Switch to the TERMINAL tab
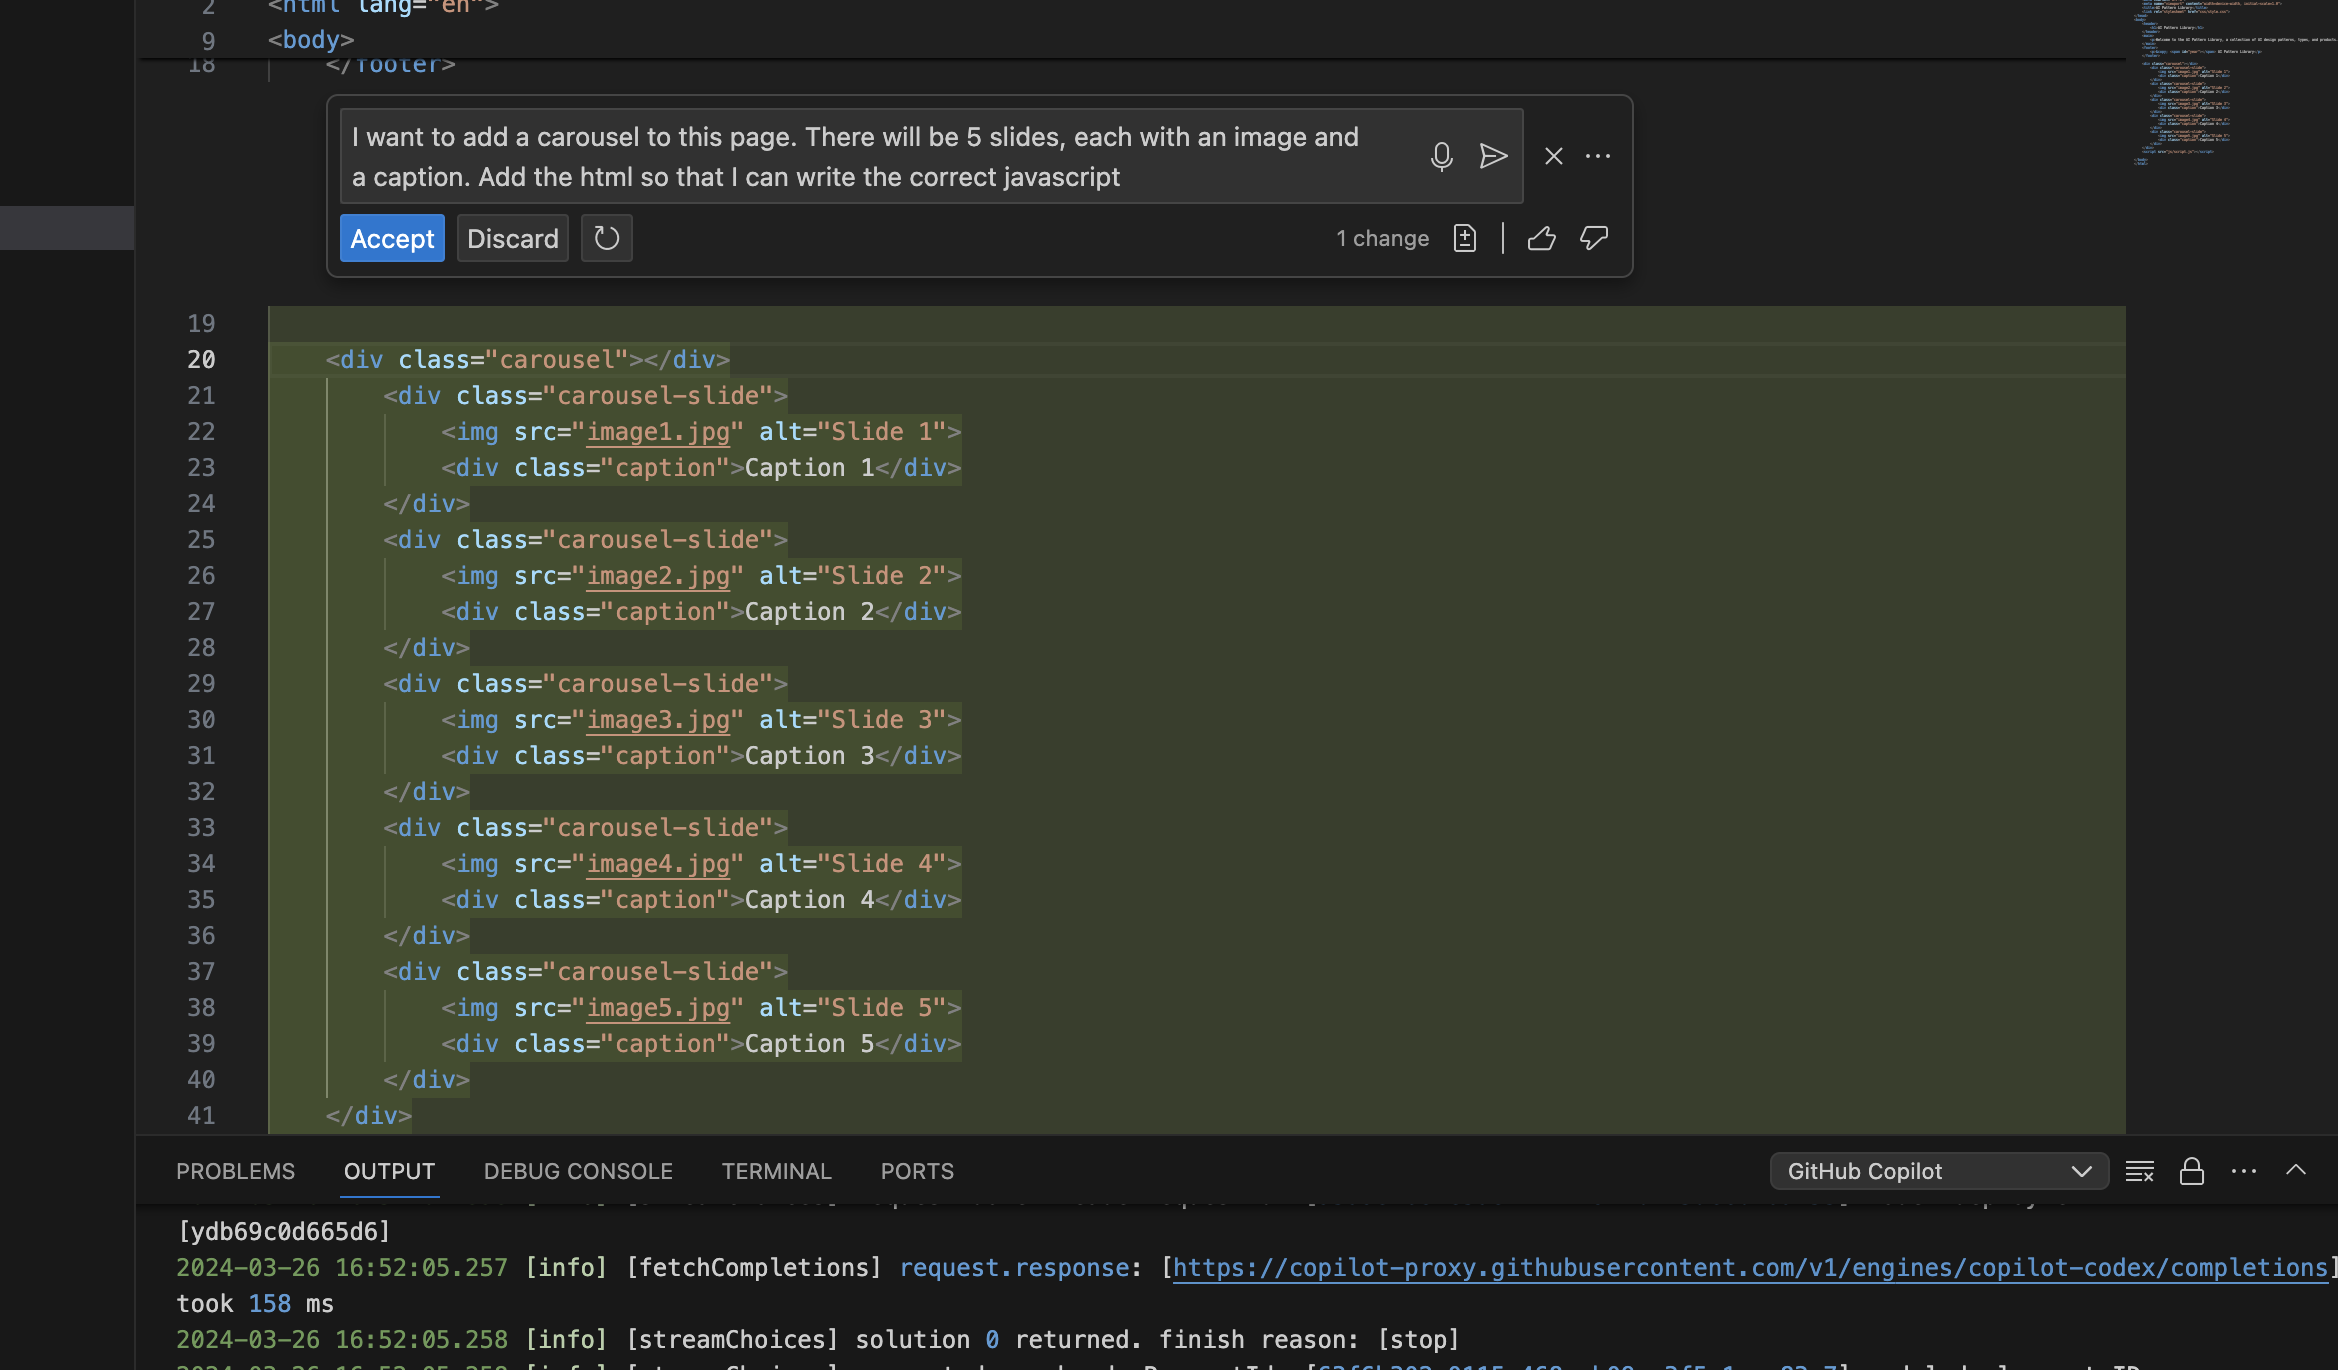 point(776,1171)
